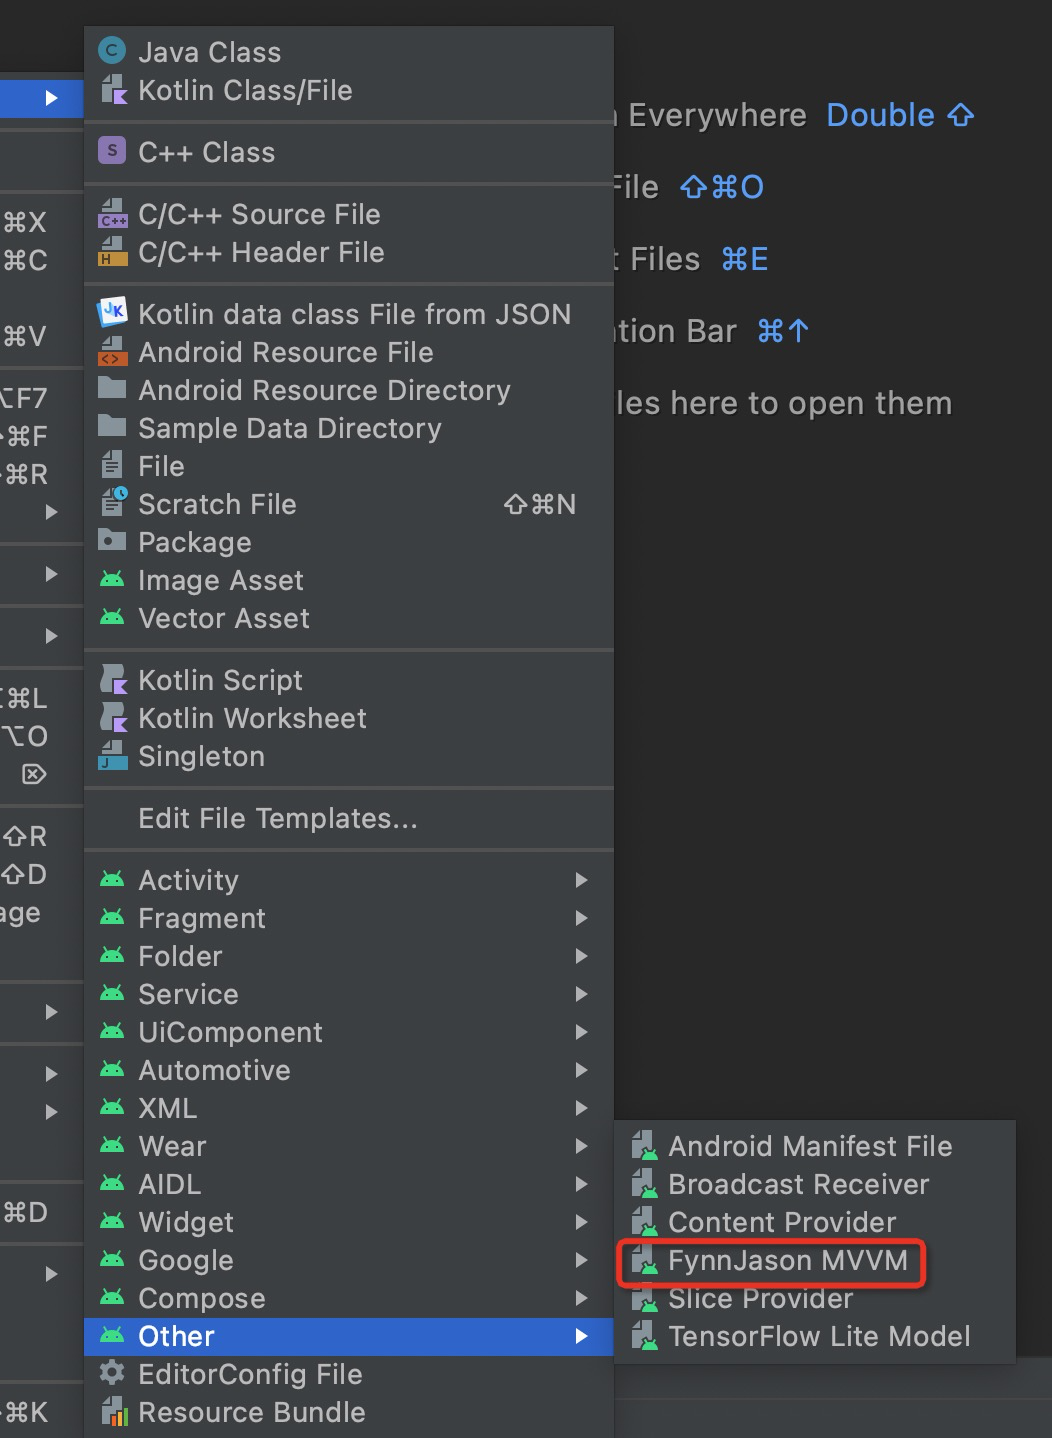Expand the Folder submenu arrow
1052x1438 pixels.
(581, 956)
